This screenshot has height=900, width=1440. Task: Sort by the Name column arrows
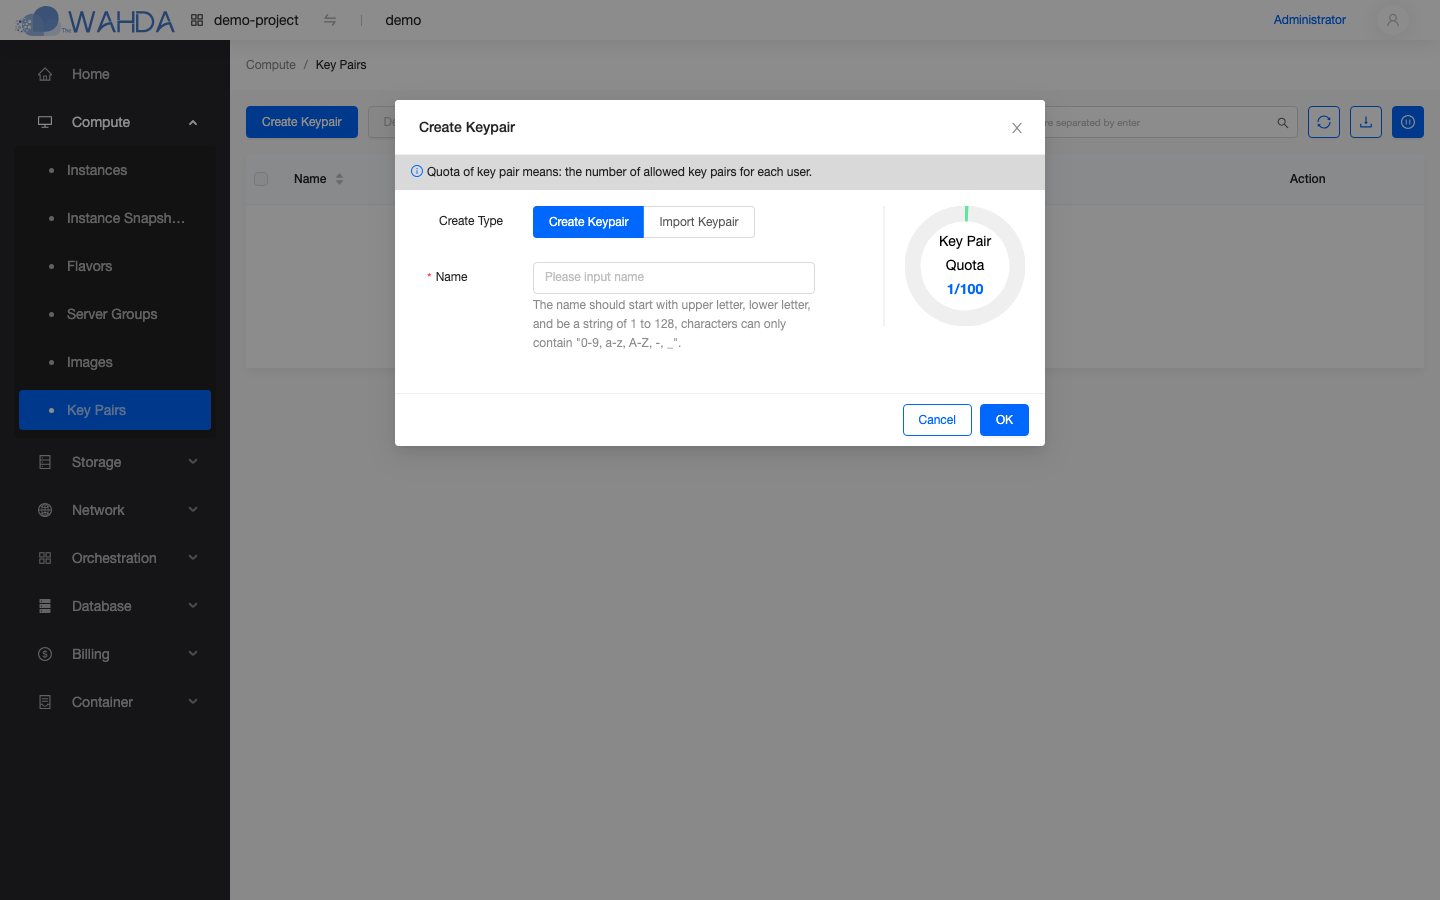coord(340,179)
